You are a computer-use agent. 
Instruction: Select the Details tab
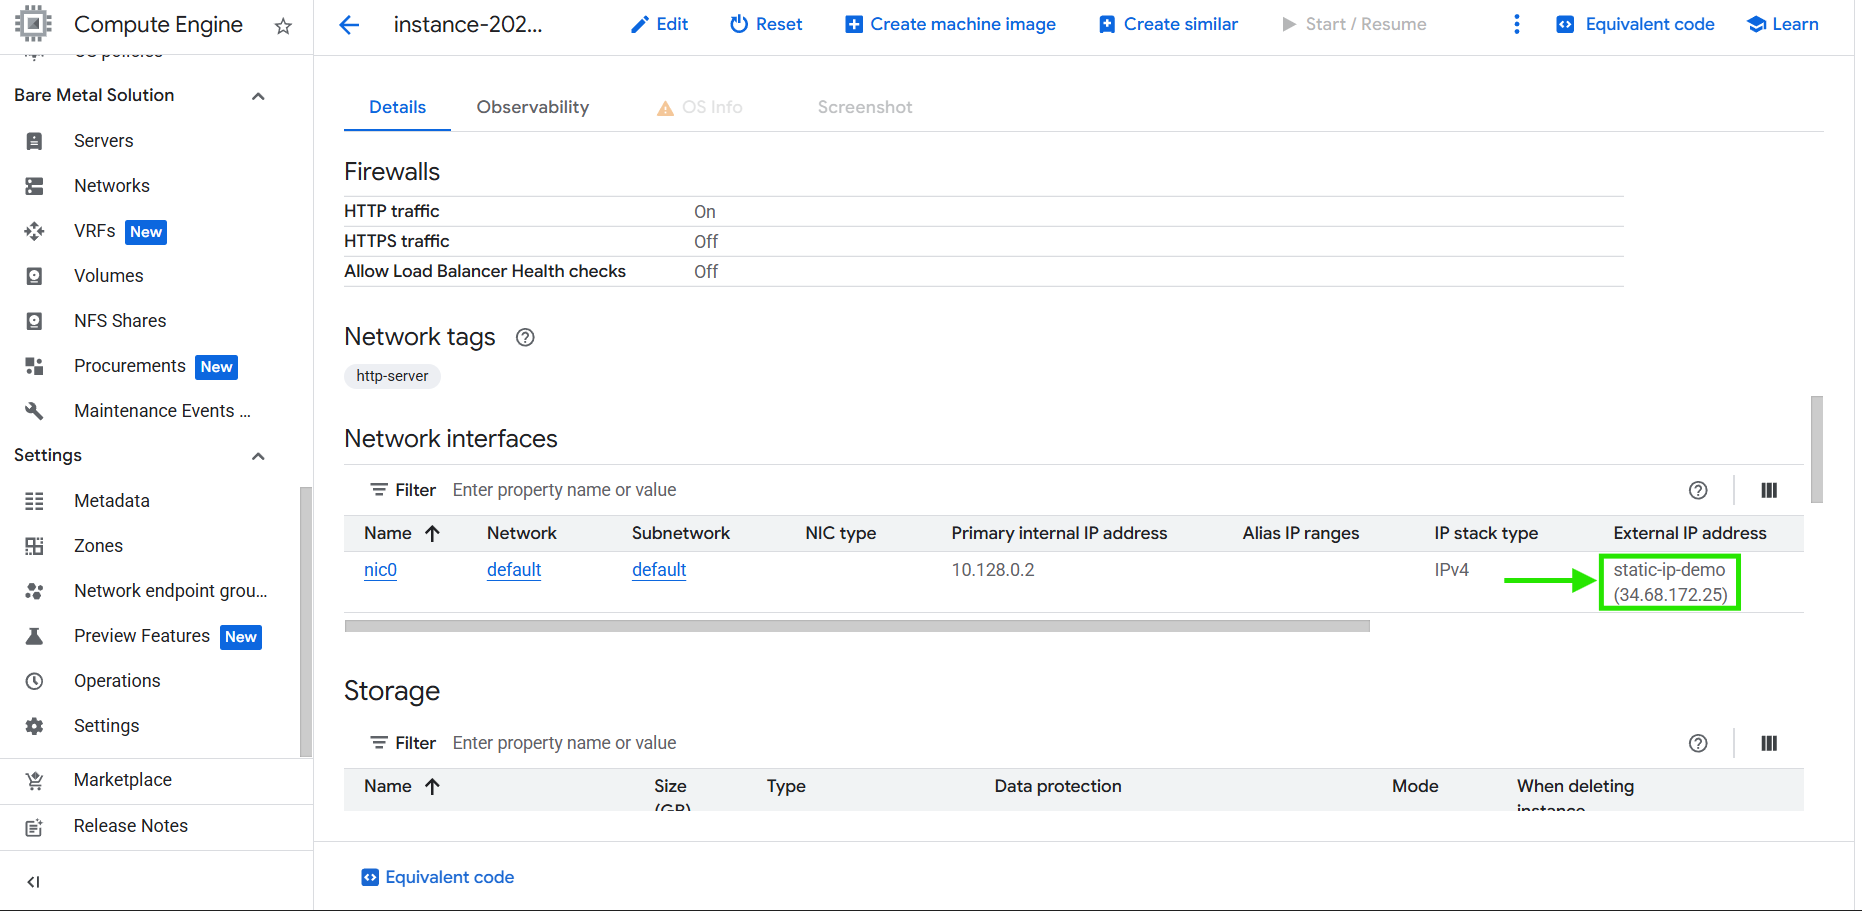[397, 107]
